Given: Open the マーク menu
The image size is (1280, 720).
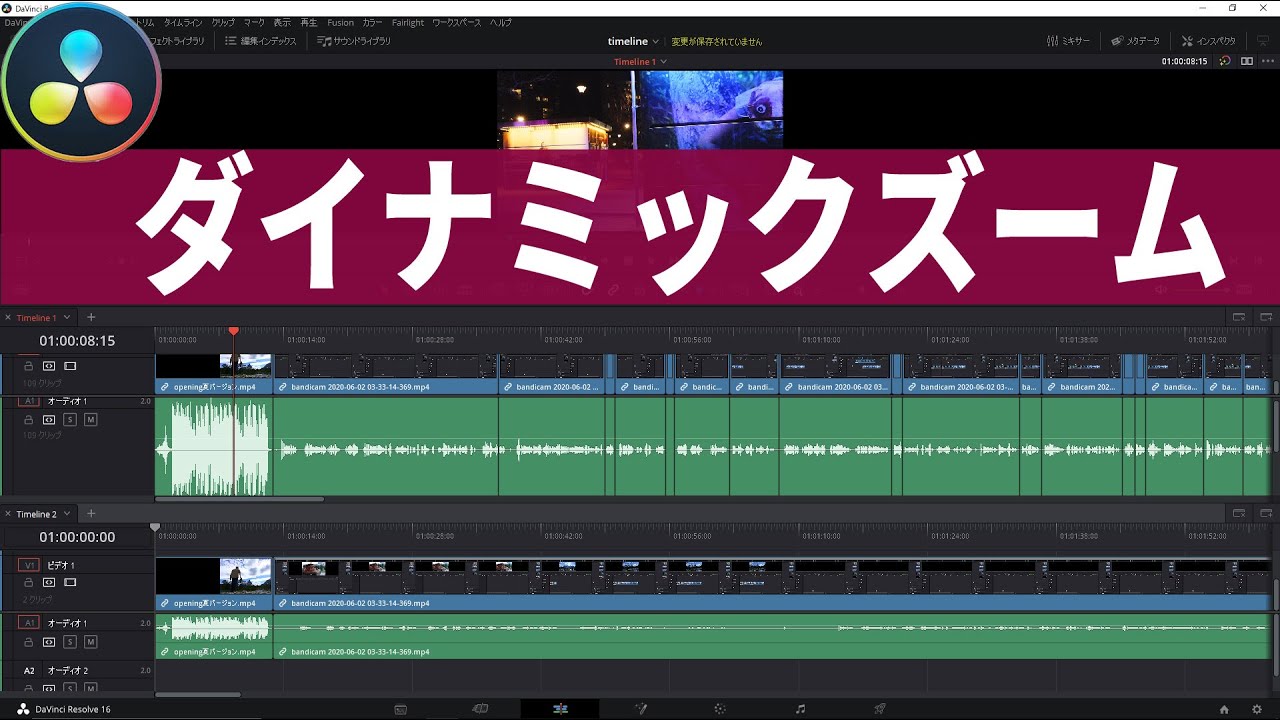Looking at the screenshot, I should (254, 22).
